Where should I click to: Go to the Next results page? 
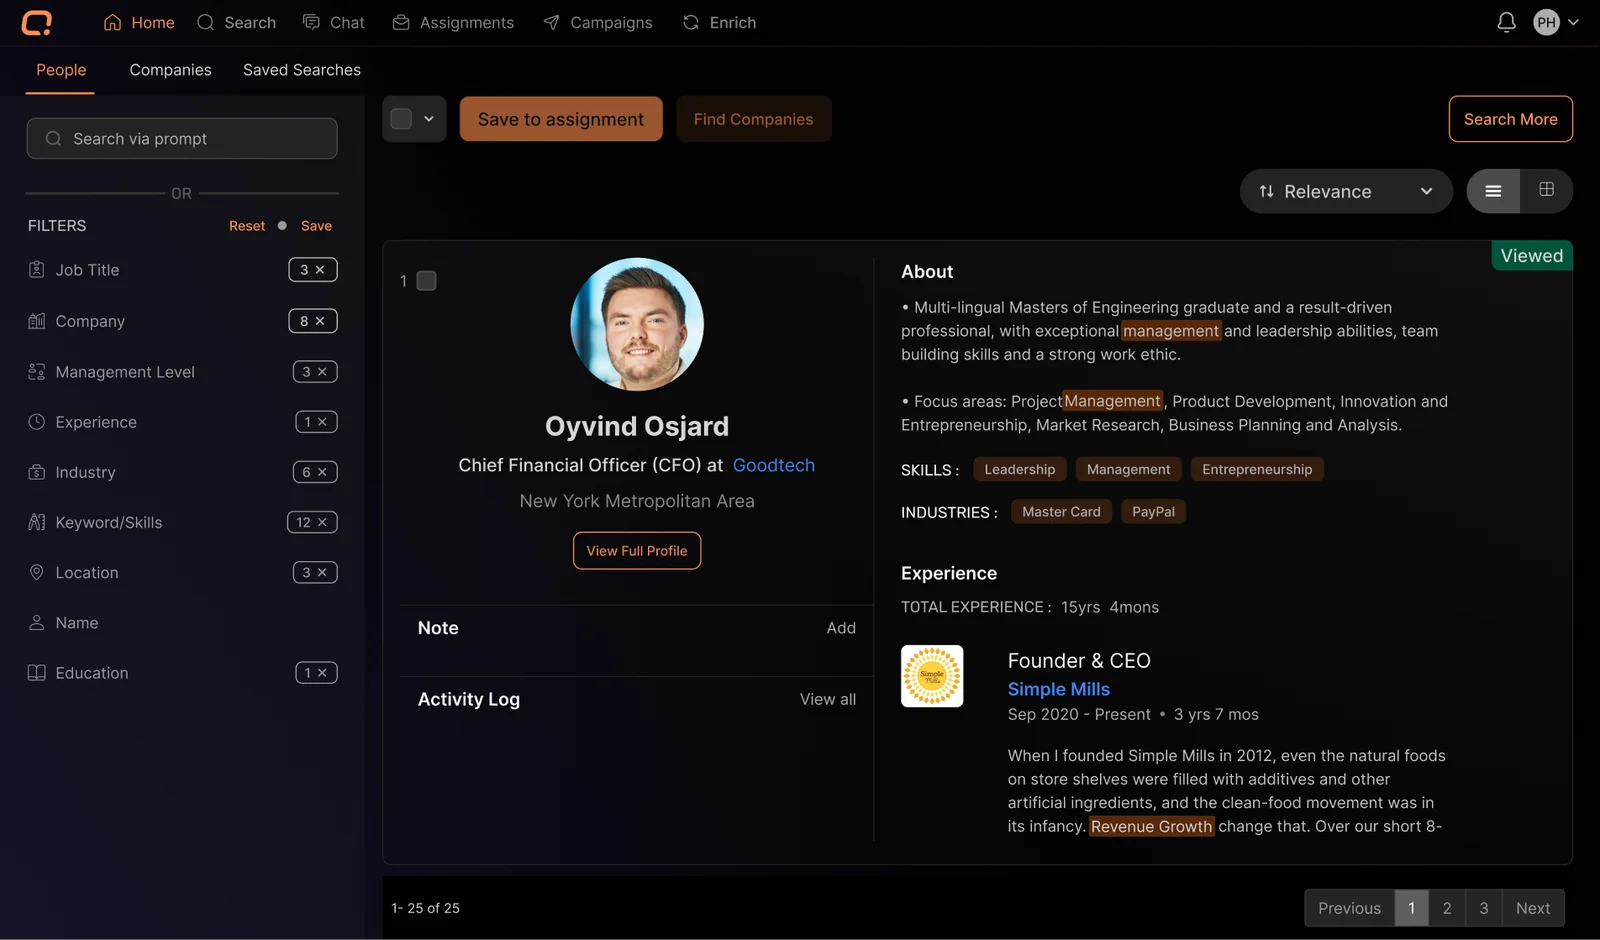1533,908
